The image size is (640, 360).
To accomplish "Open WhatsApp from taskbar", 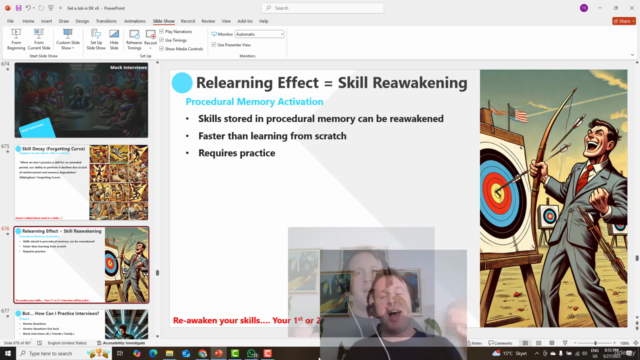I will pos(251,353).
